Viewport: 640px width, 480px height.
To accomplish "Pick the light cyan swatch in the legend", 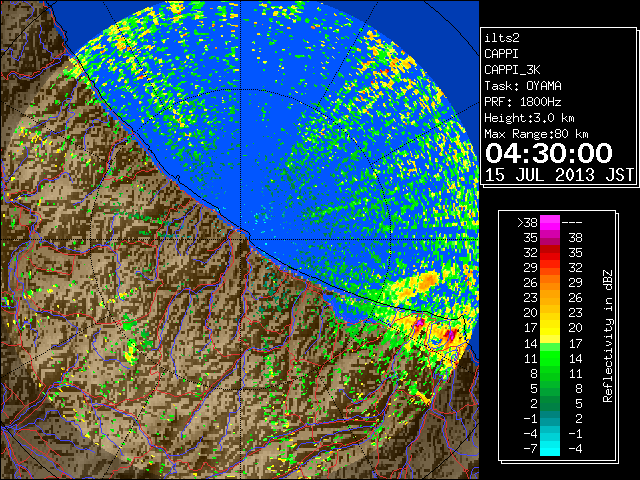I will coord(550,448).
